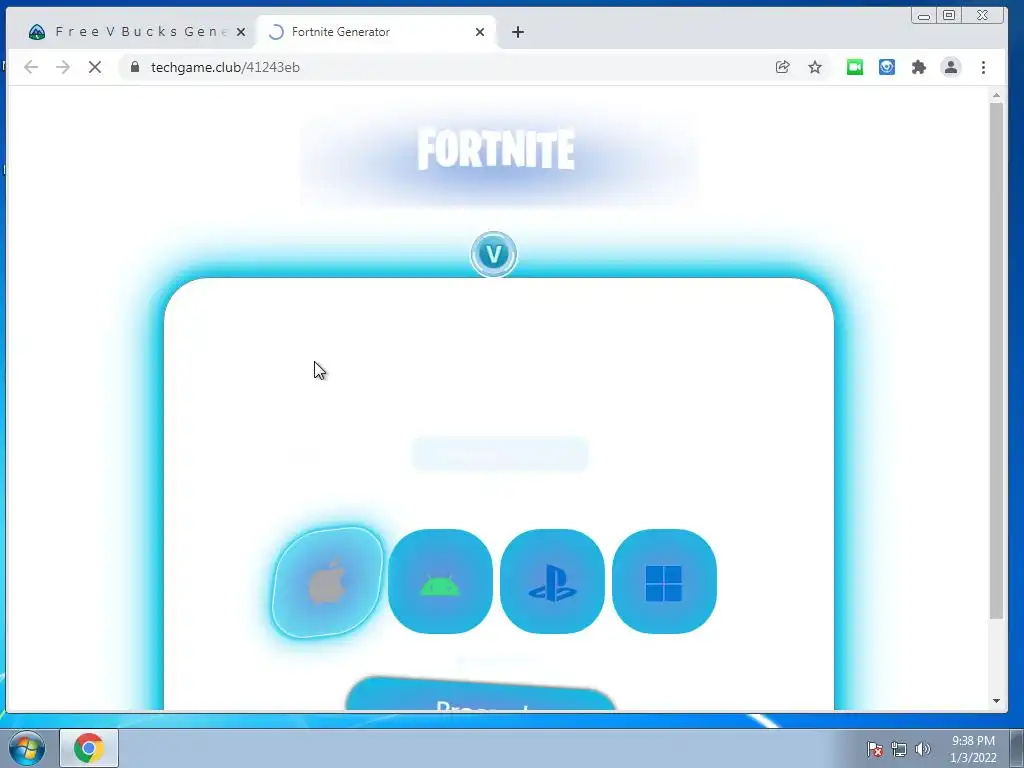Click Show desktop button at taskbar end

click(1017, 748)
